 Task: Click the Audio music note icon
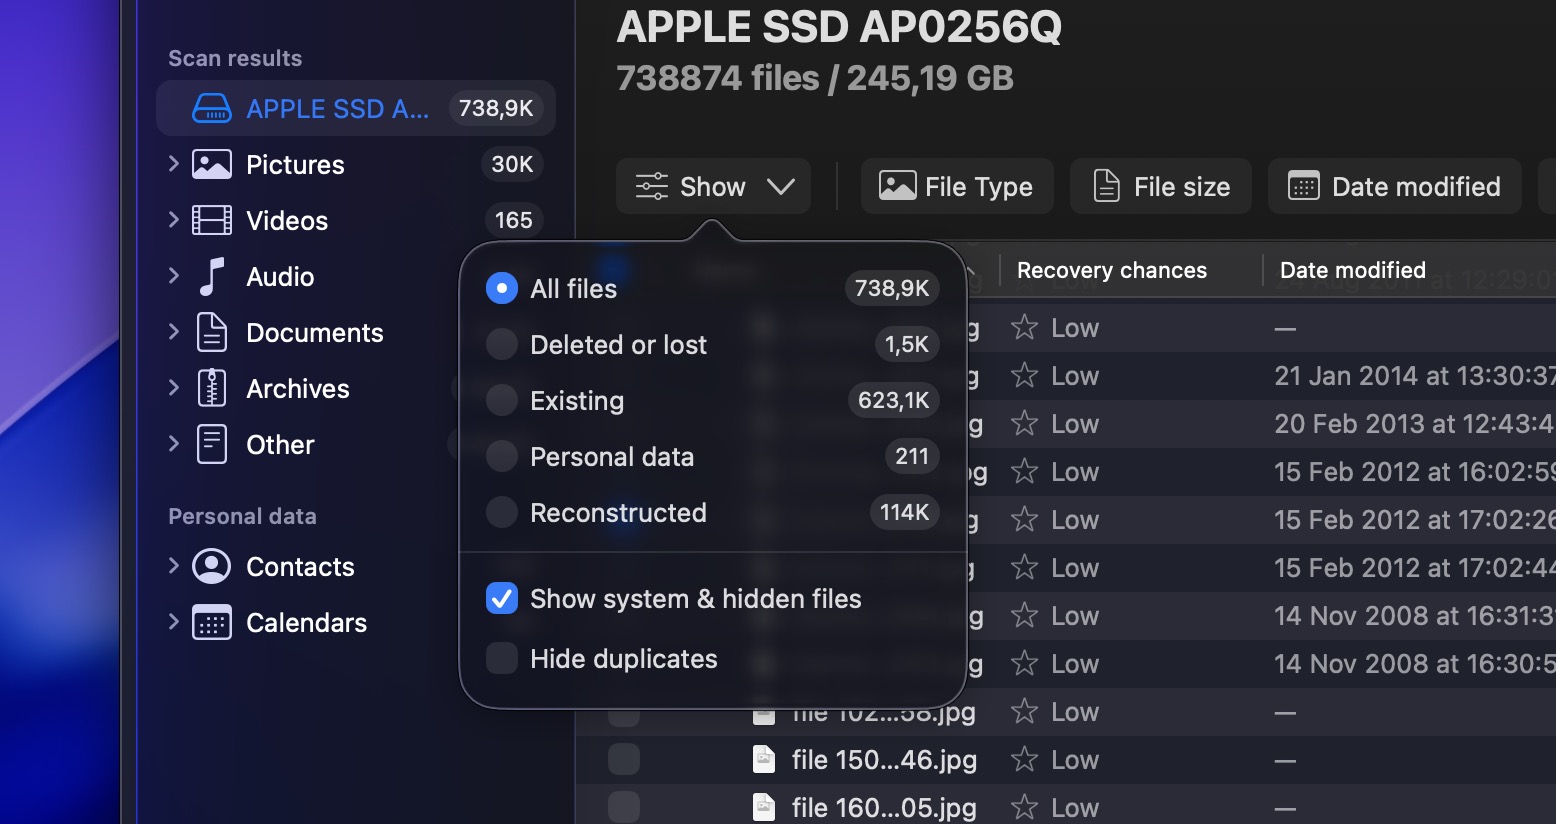coord(211,276)
